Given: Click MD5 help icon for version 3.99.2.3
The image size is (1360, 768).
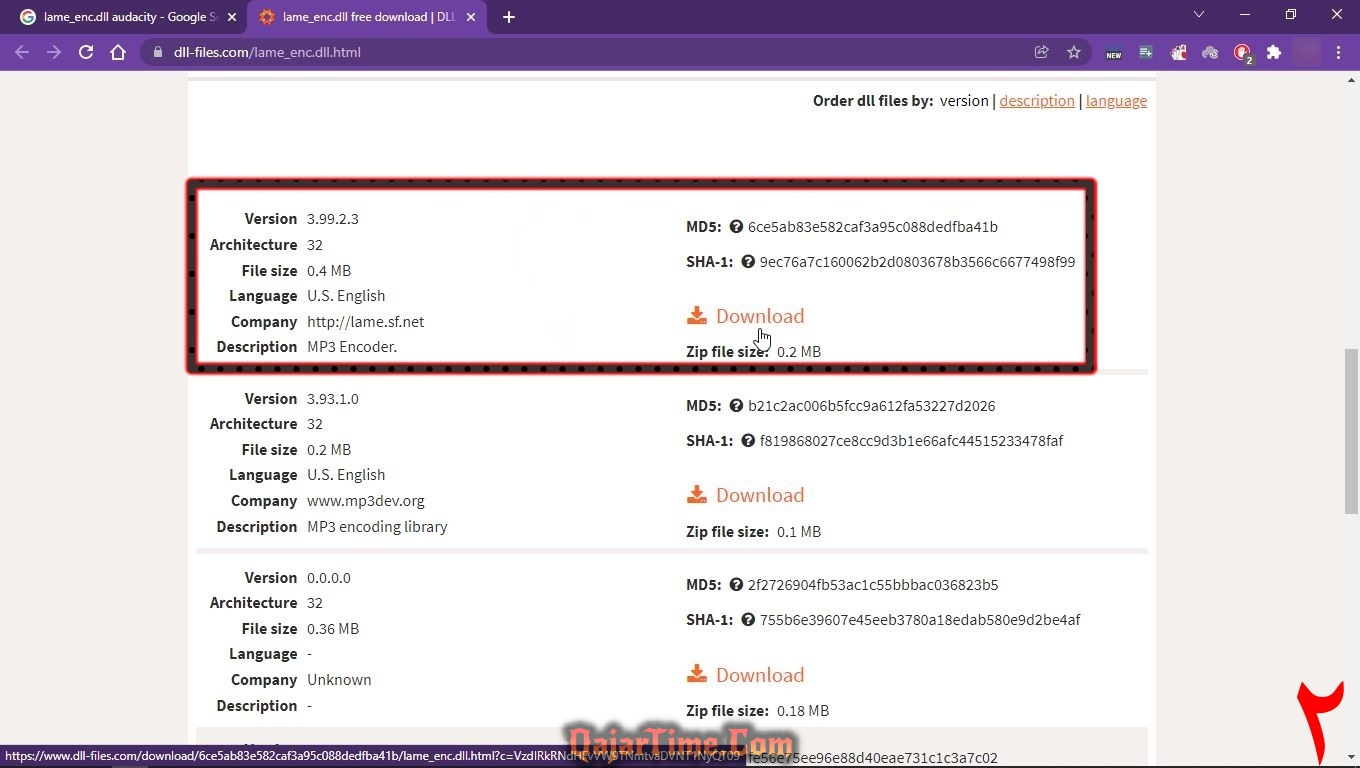Looking at the screenshot, I should point(736,227).
